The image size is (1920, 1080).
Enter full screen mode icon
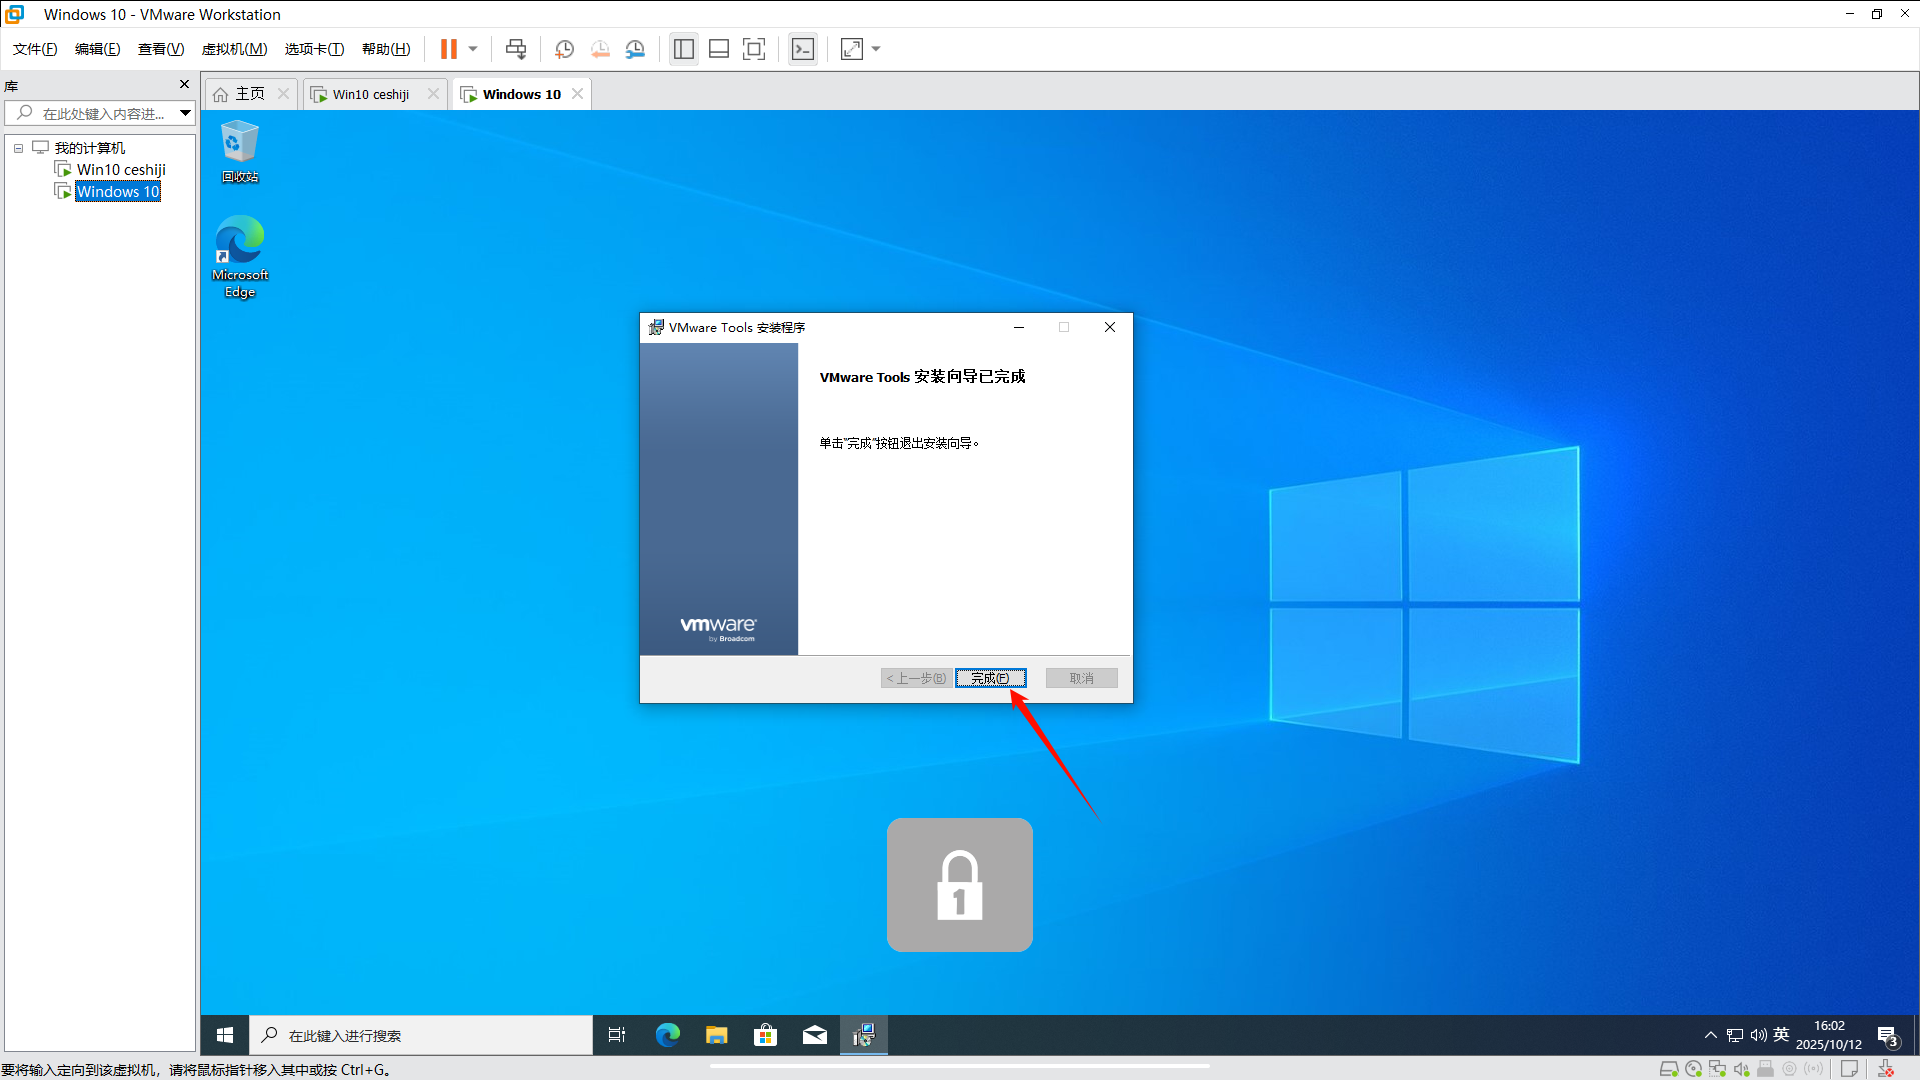click(x=754, y=49)
